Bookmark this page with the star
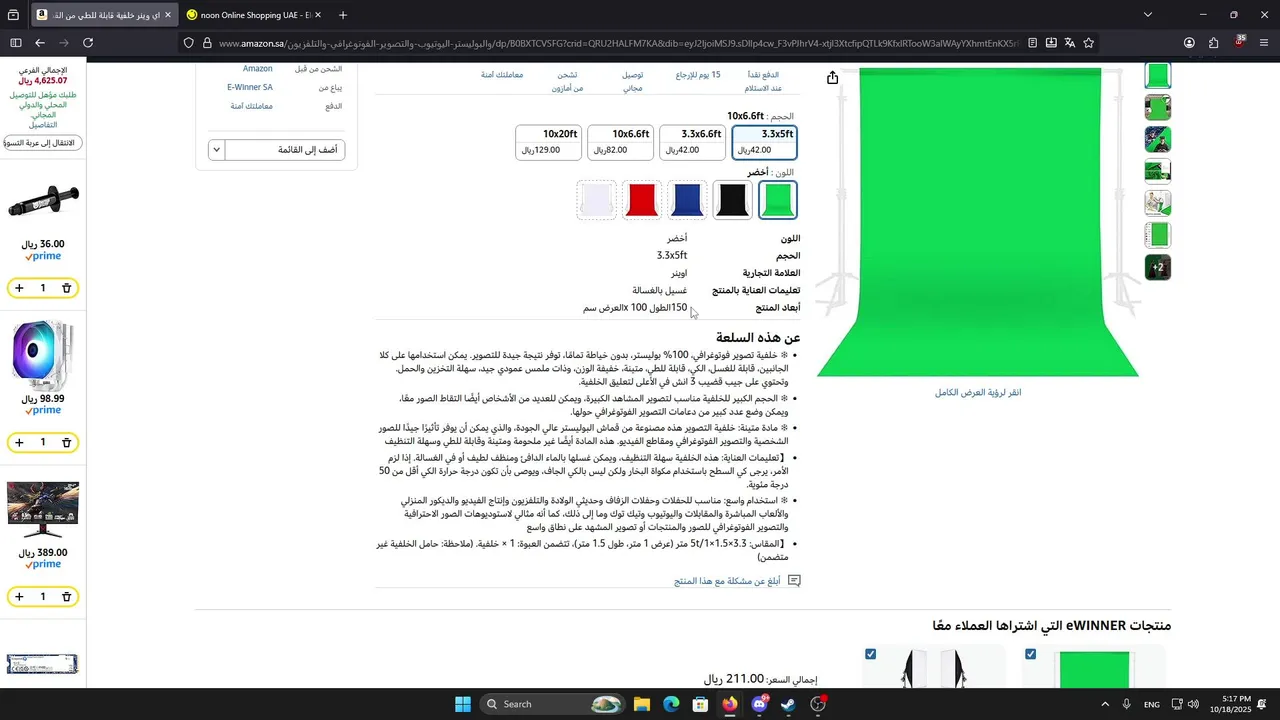The height and width of the screenshot is (720, 1280). pos(1089,43)
